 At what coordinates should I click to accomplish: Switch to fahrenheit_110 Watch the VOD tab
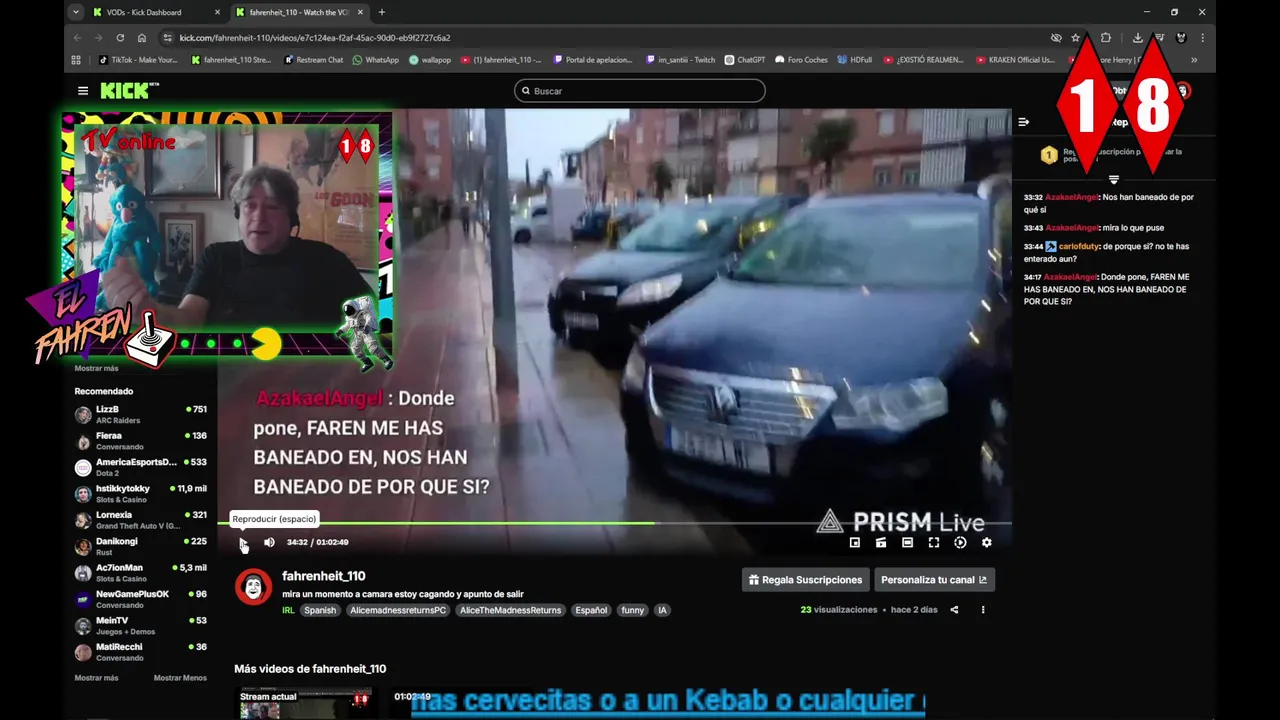[298, 12]
